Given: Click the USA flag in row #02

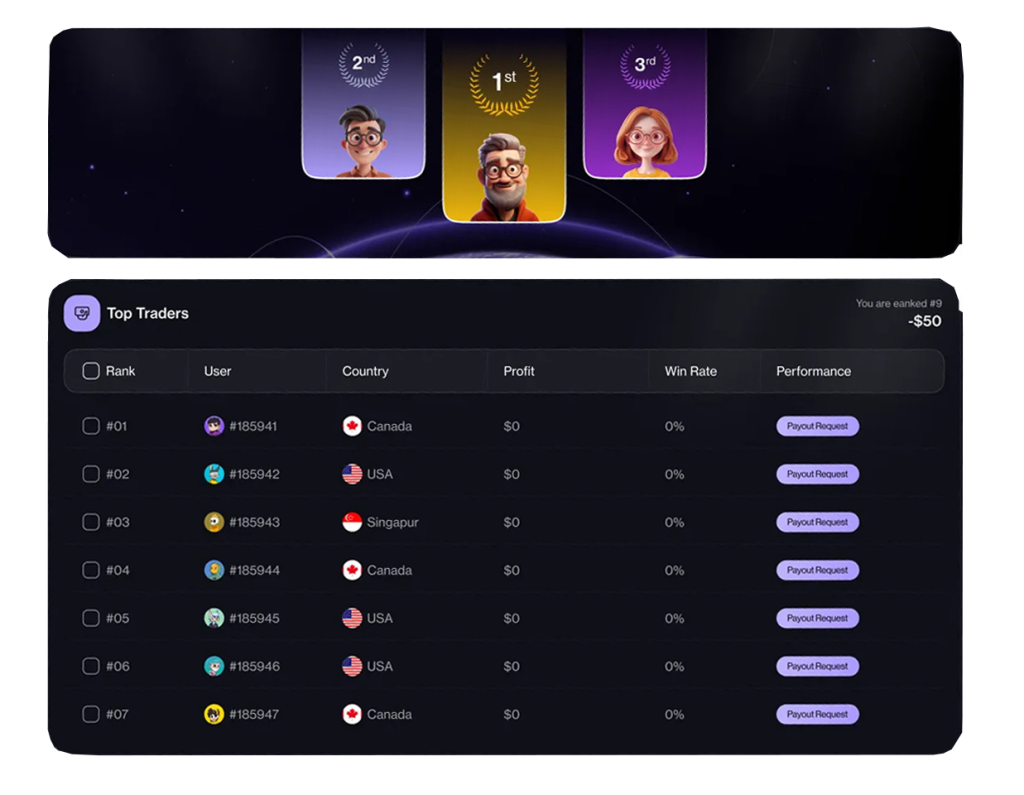Looking at the screenshot, I should 352,474.
